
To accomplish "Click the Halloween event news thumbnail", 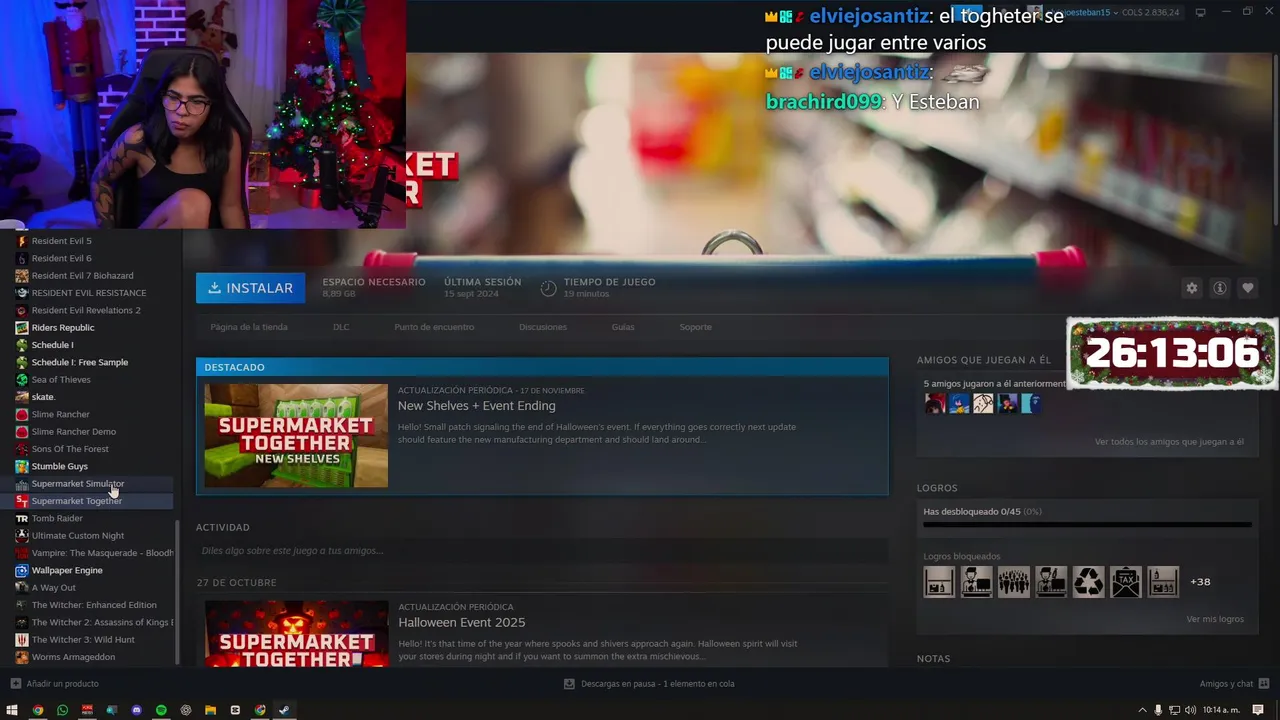I will (296, 634).
